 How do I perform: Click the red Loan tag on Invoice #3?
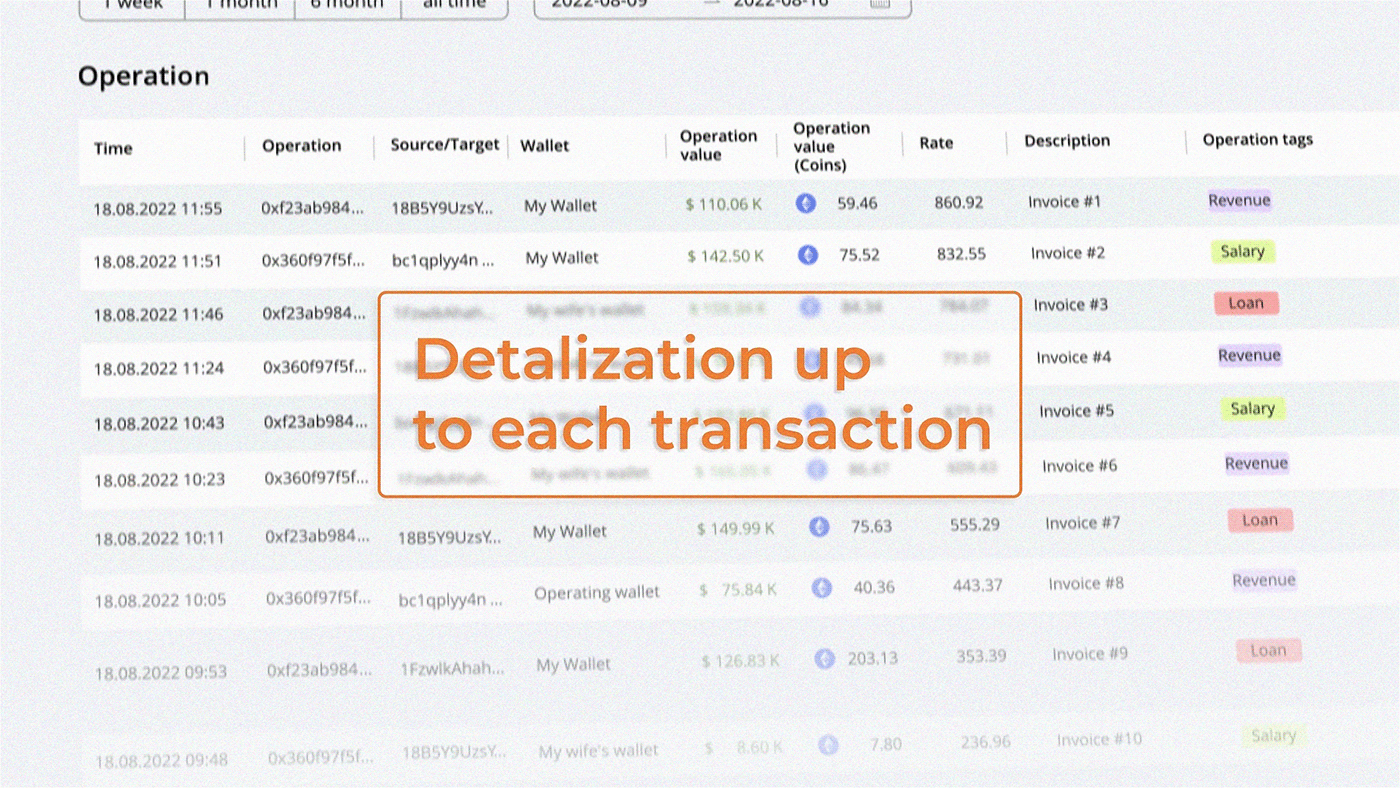click(1246, 303)
